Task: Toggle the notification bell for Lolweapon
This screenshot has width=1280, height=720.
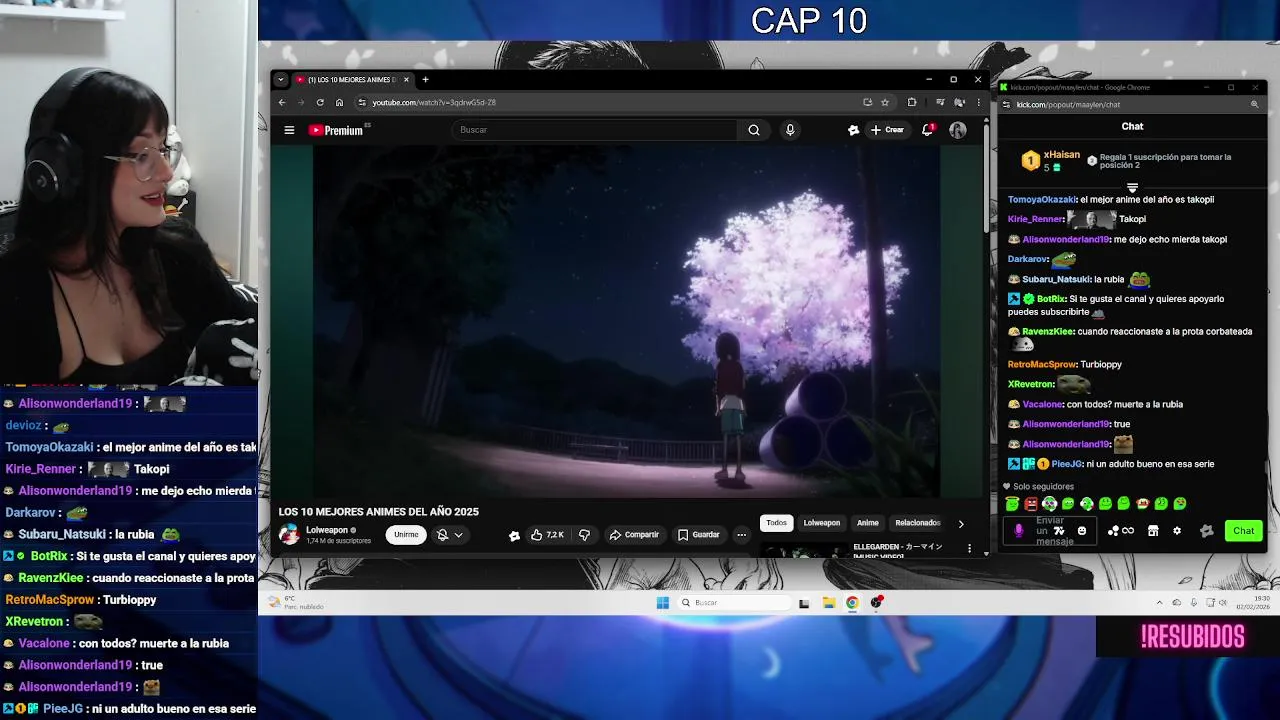Action: [442, 535]
